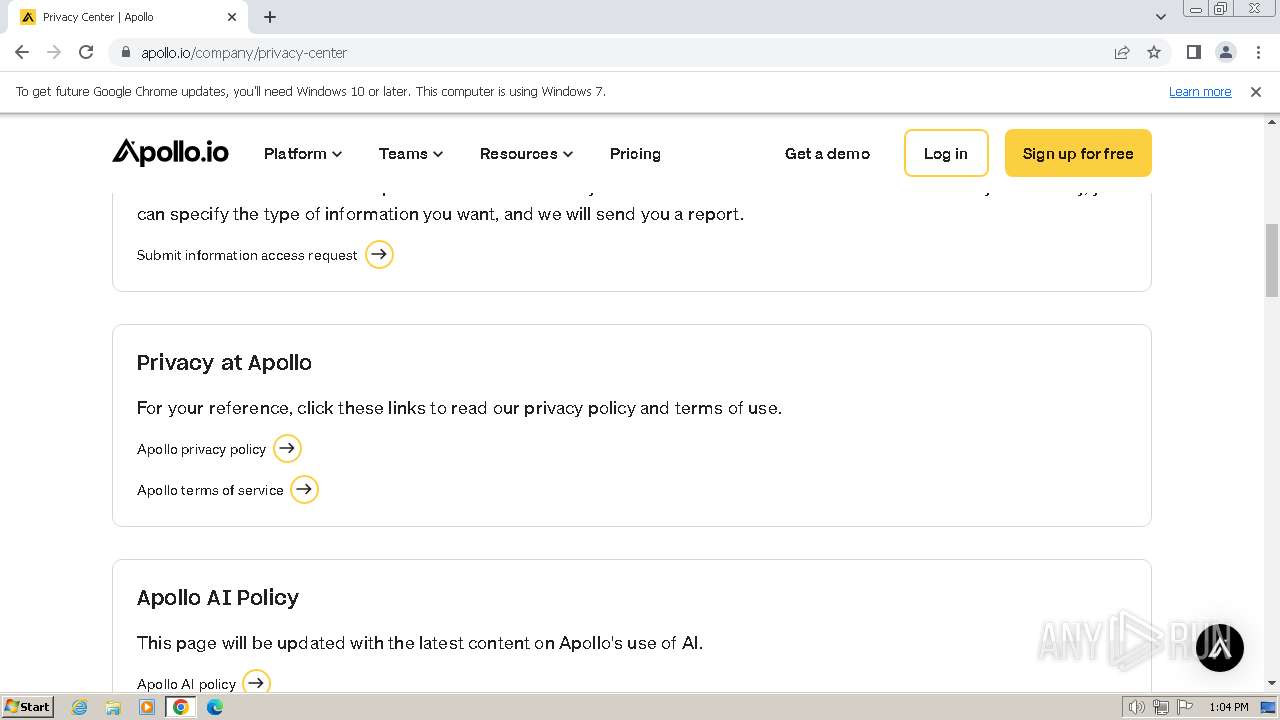The image size is (1280, 720).
Task: Expand the Resources menu
Action: pos(526,153)
